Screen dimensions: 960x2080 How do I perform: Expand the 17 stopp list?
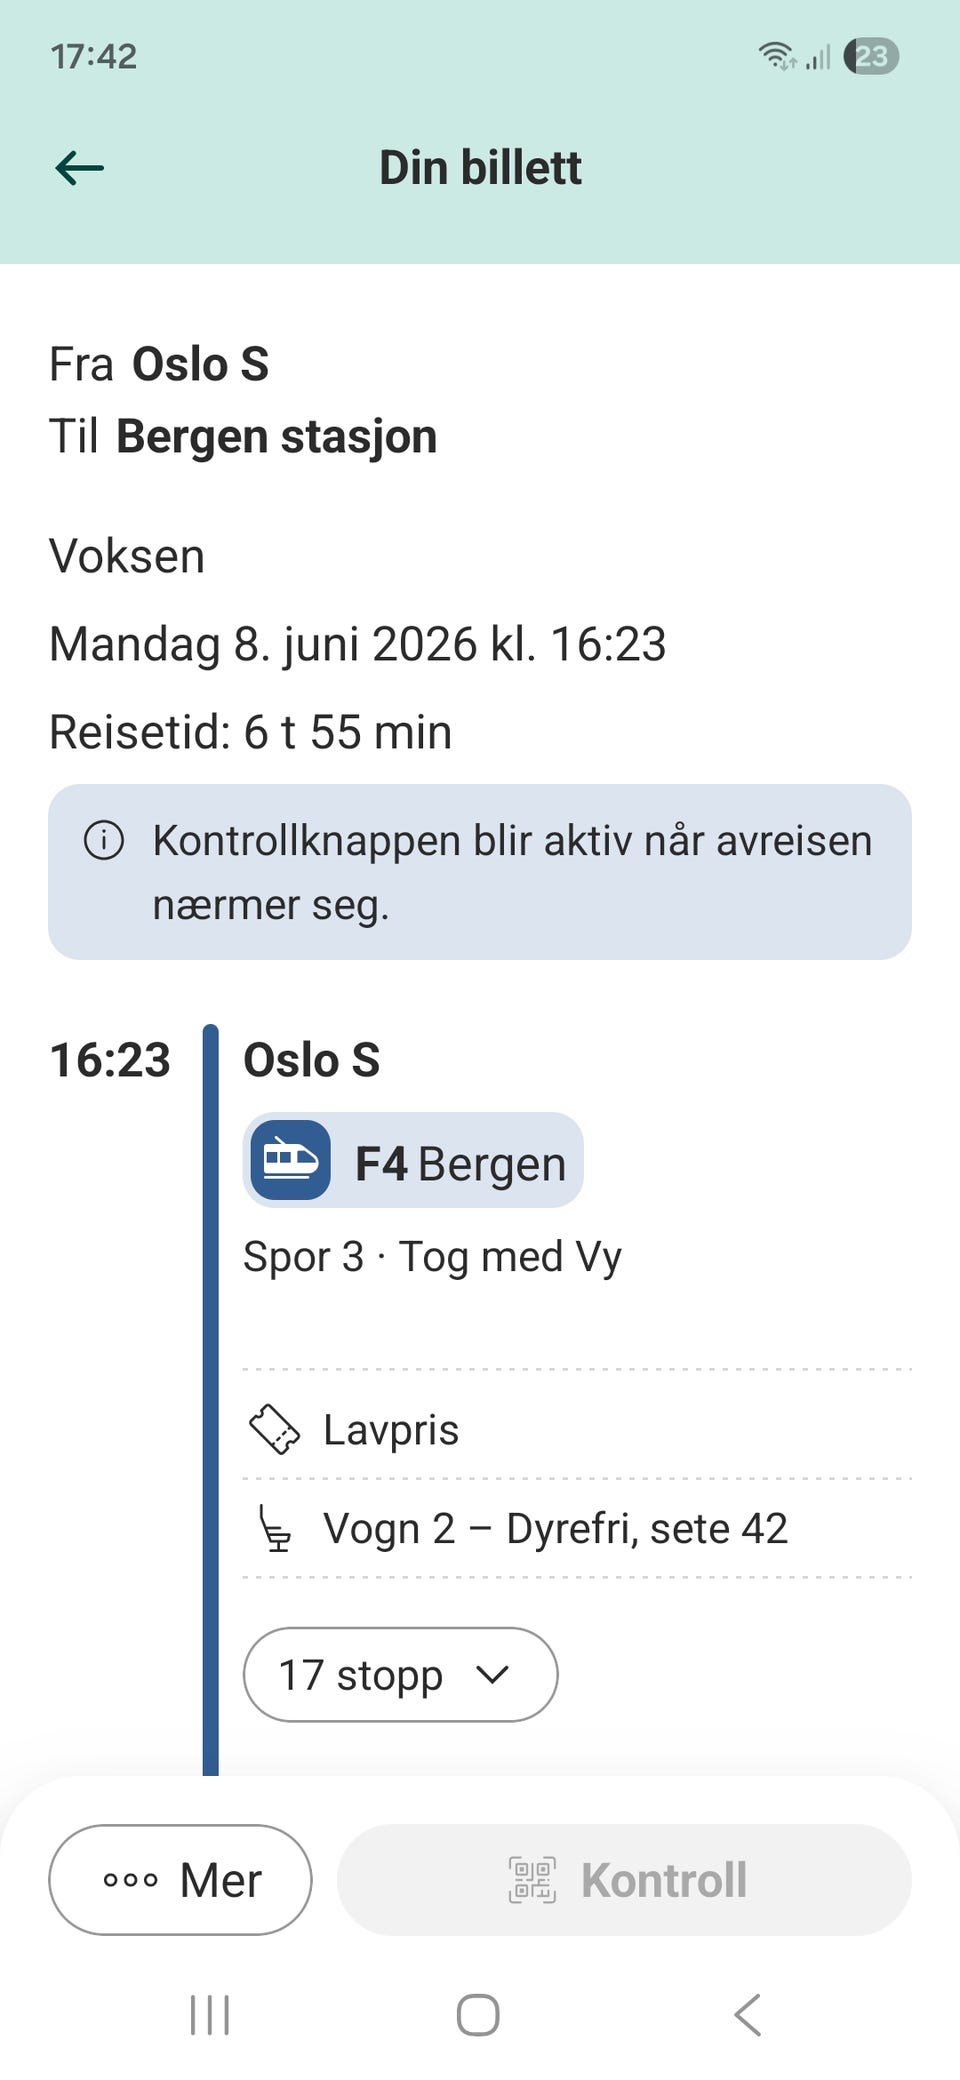[x=400, y=1674]
